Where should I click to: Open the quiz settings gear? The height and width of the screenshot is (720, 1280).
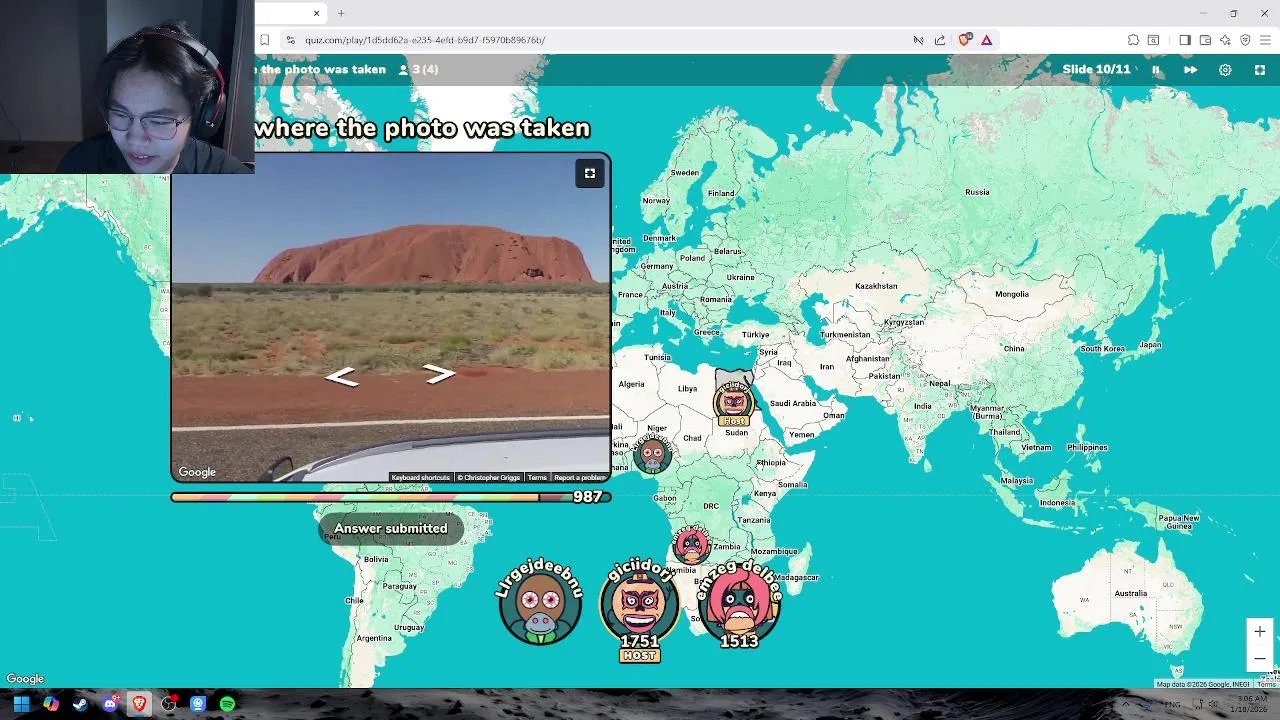pos(1225,70)
